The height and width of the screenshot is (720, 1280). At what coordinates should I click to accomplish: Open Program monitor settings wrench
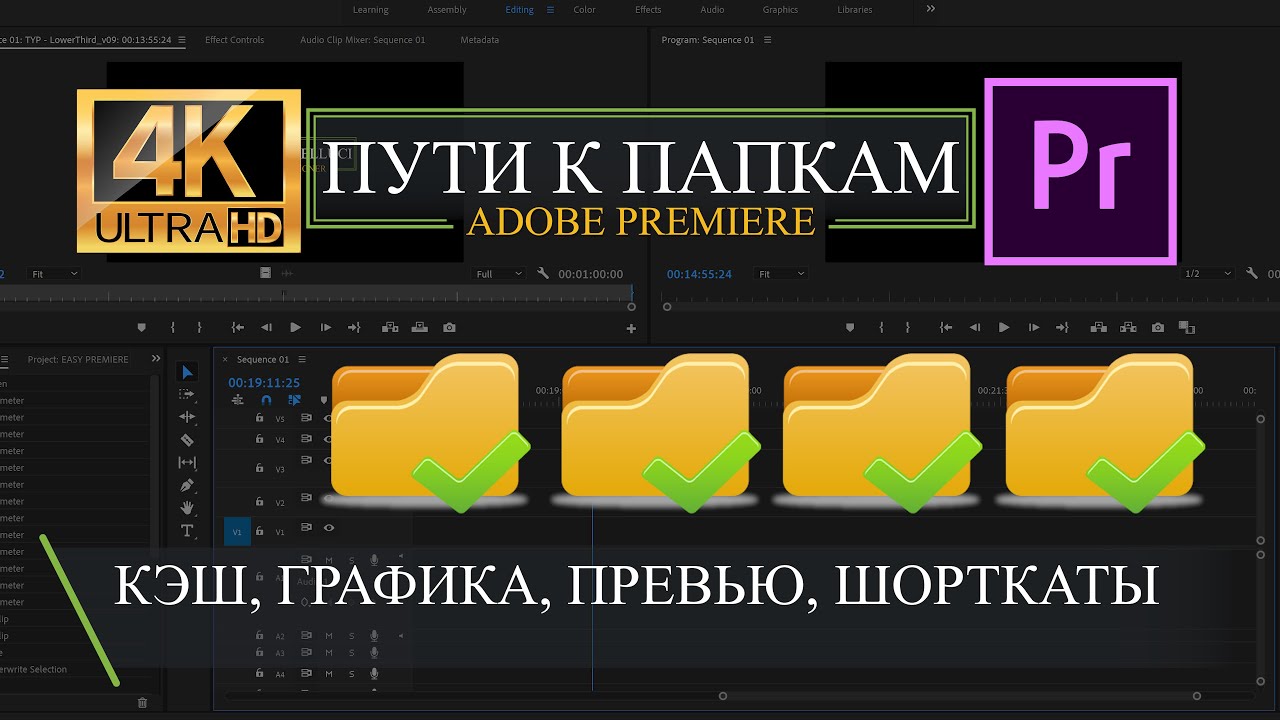pyautogui.click(x=1252, y=274)
